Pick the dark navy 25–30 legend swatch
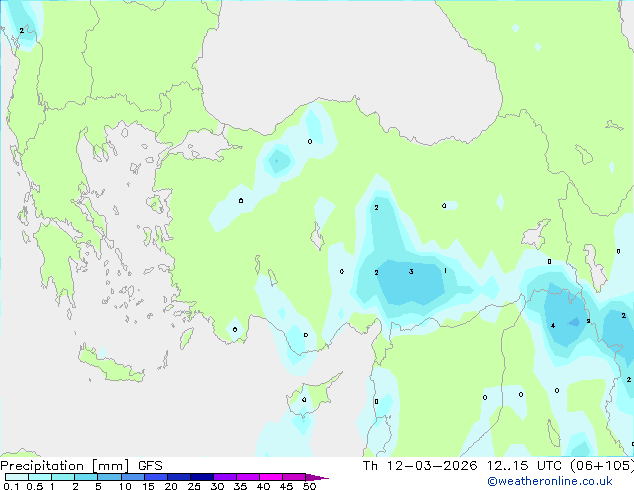Image resolution: width=634 pixels, height=490 pixels. coord(202,477)
